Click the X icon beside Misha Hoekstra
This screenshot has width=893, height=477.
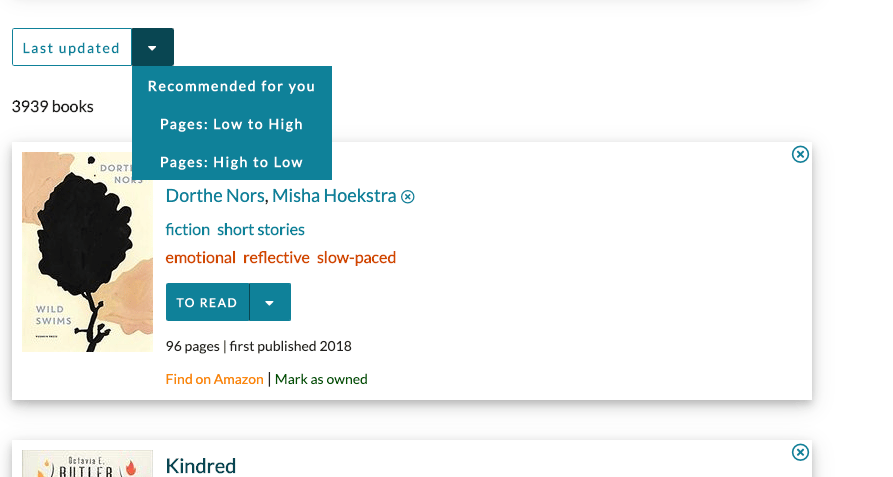pos(408,197)
